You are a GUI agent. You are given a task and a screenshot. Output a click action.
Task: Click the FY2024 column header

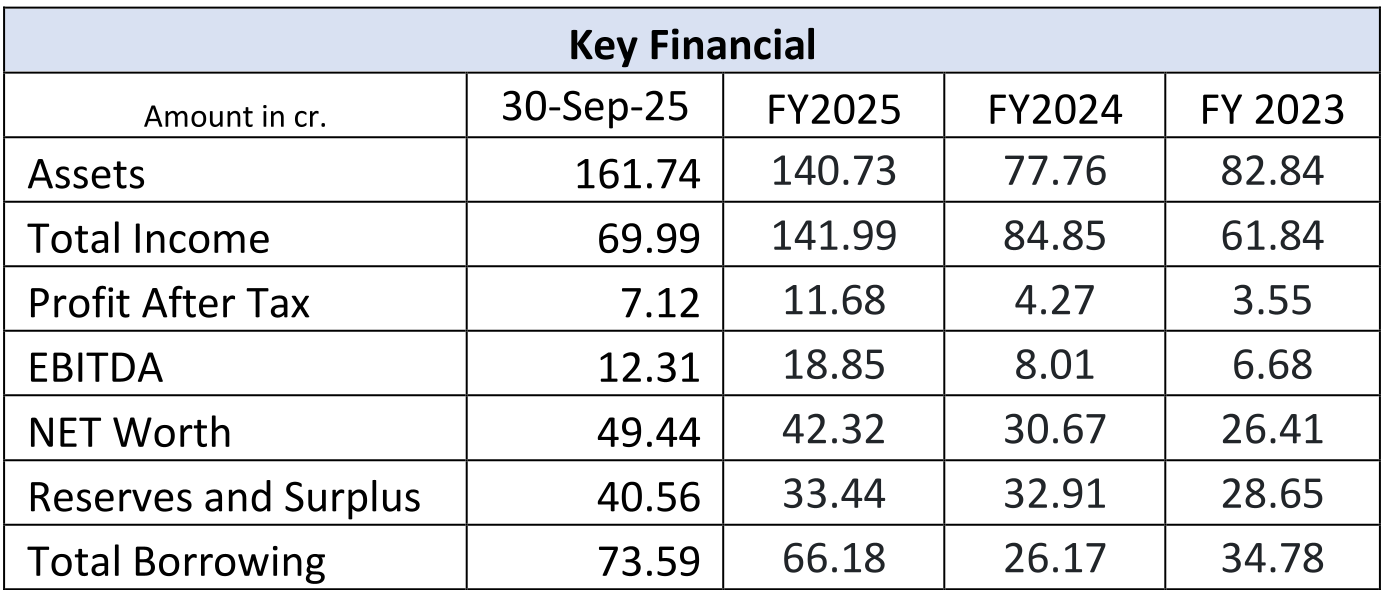(1054, 110)
